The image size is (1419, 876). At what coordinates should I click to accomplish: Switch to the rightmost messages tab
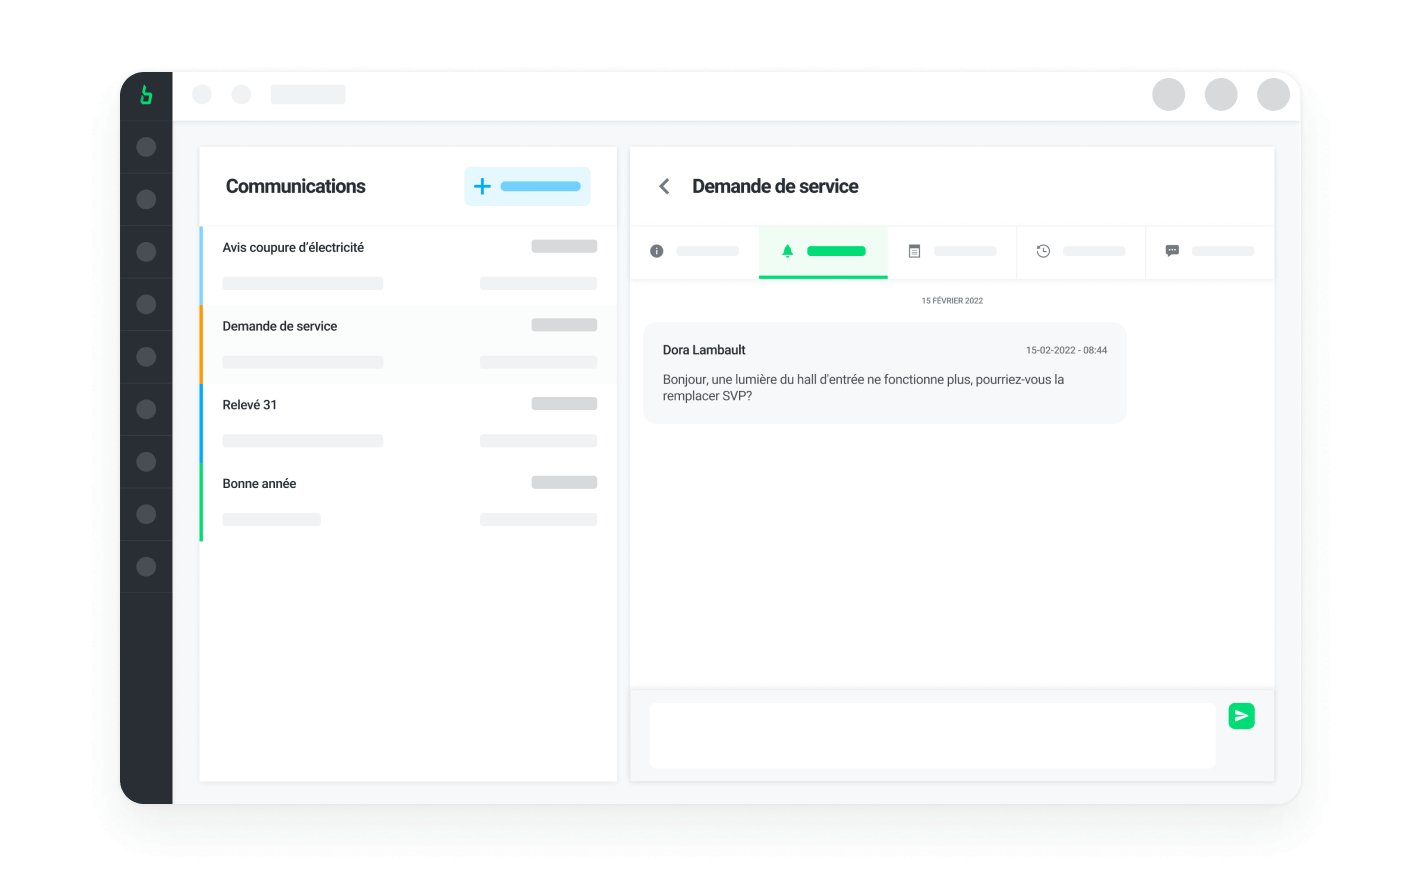coord(1210,251)
